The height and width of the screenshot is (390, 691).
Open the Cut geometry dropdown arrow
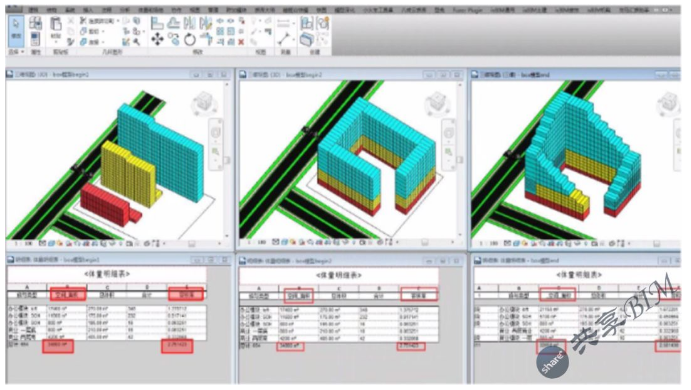(x=103, y=31)
